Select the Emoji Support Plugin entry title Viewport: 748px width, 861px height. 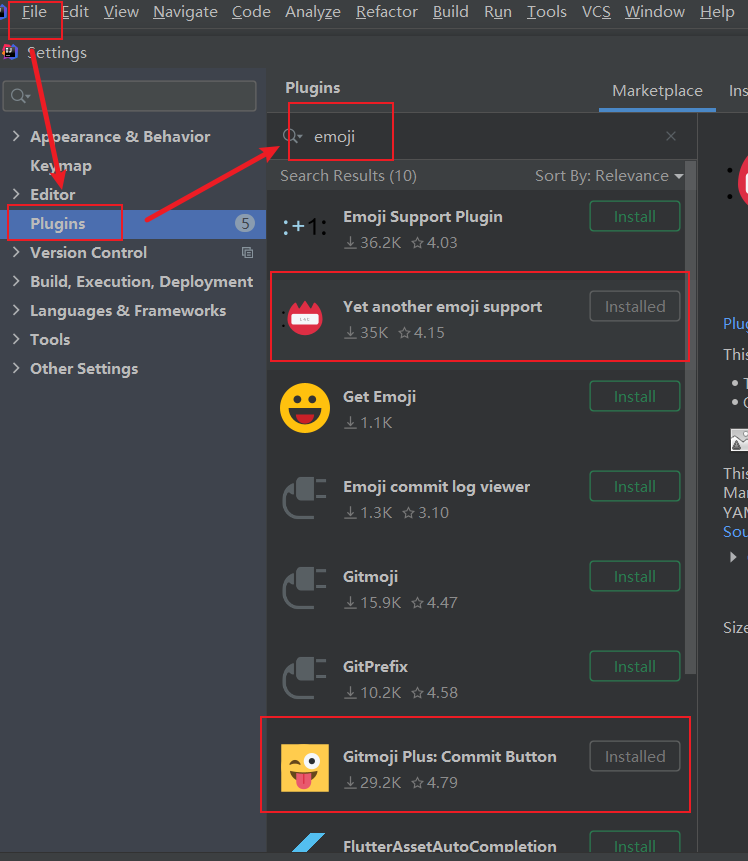(423, 216)
